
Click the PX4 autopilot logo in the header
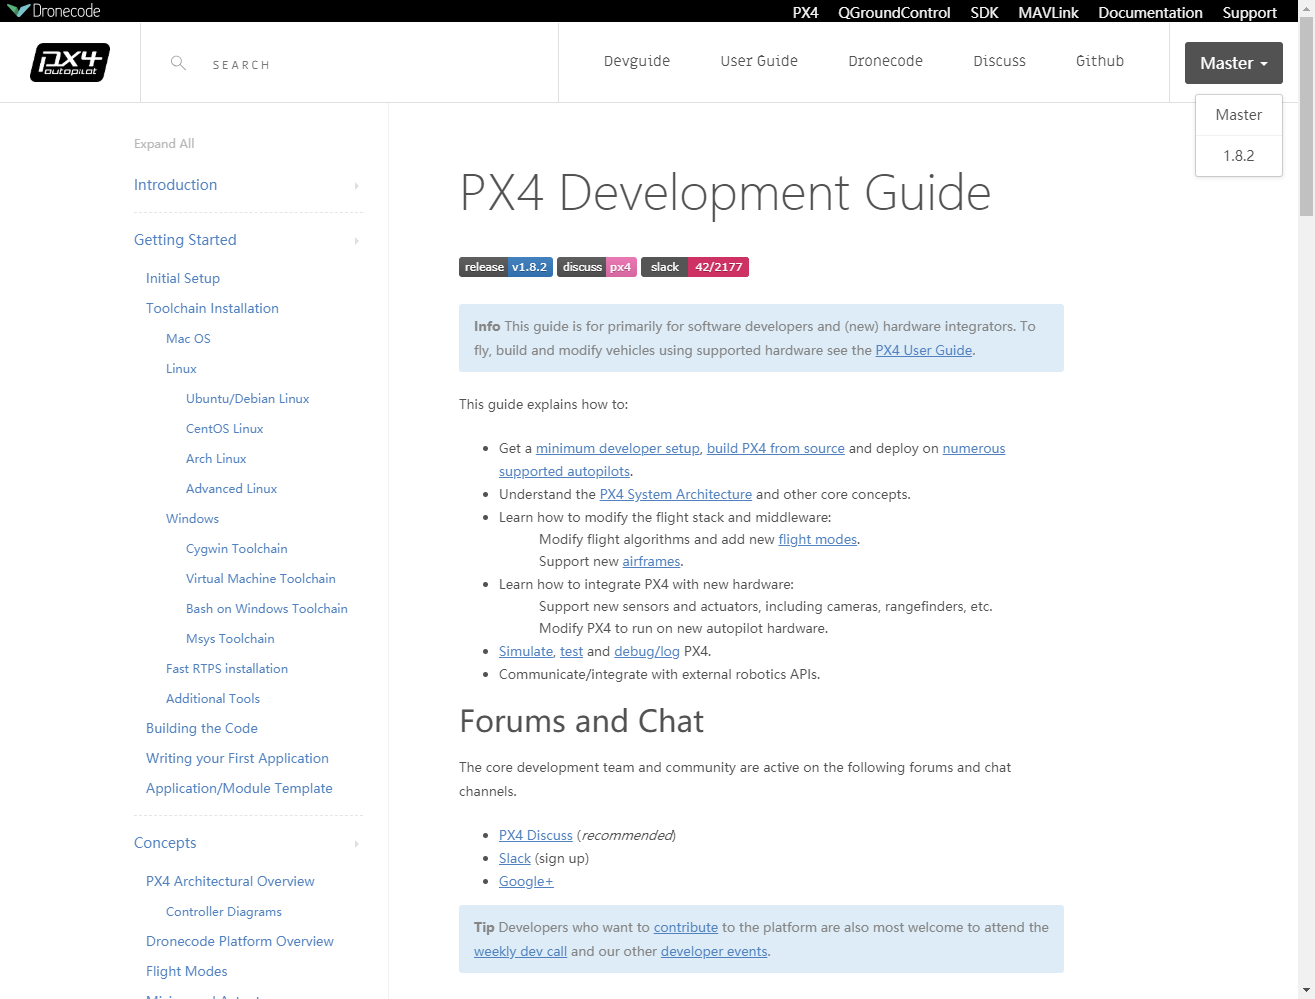coord(70,62)
